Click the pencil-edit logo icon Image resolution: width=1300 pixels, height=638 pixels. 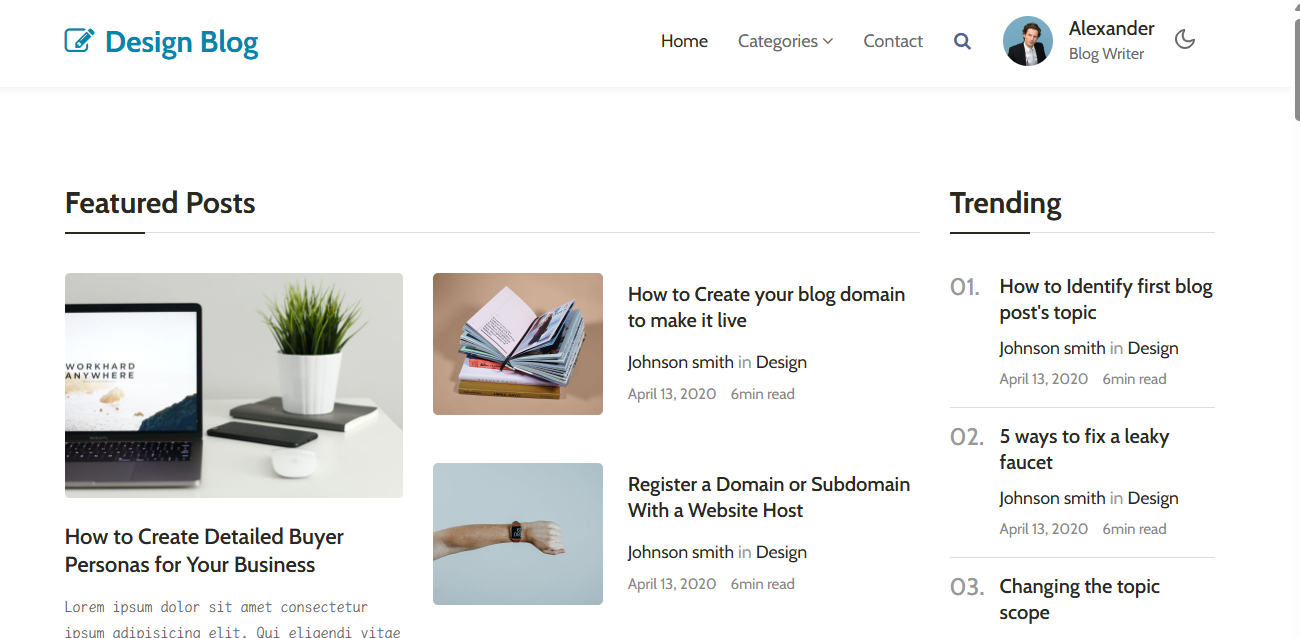pyautogui.click(x=80, y=41)
